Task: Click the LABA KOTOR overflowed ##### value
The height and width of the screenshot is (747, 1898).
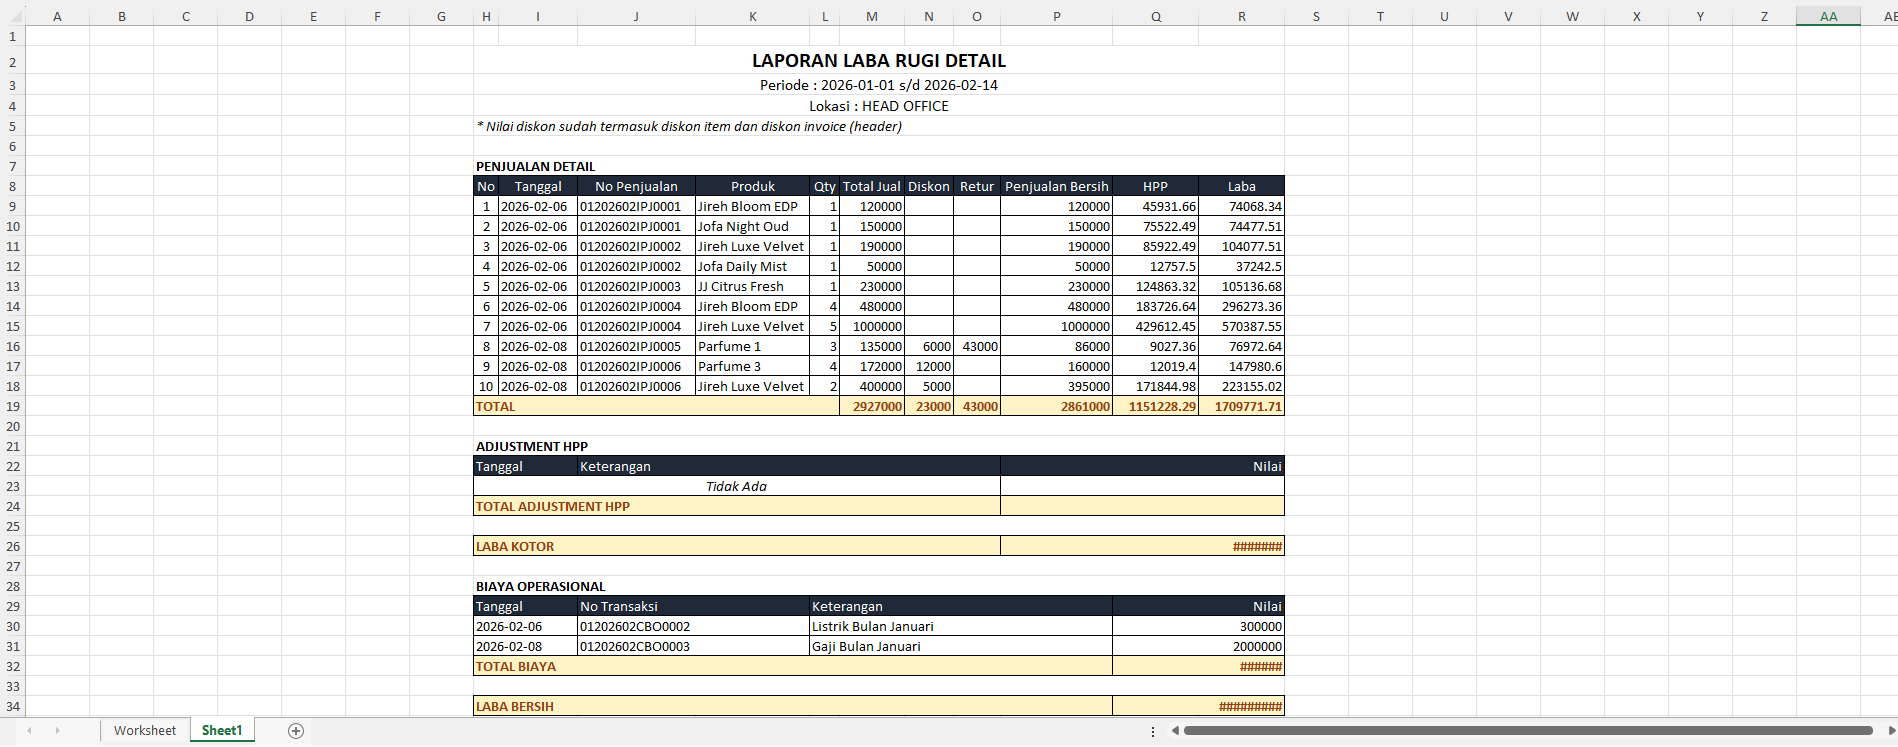Action: (x=1142, y=546)
